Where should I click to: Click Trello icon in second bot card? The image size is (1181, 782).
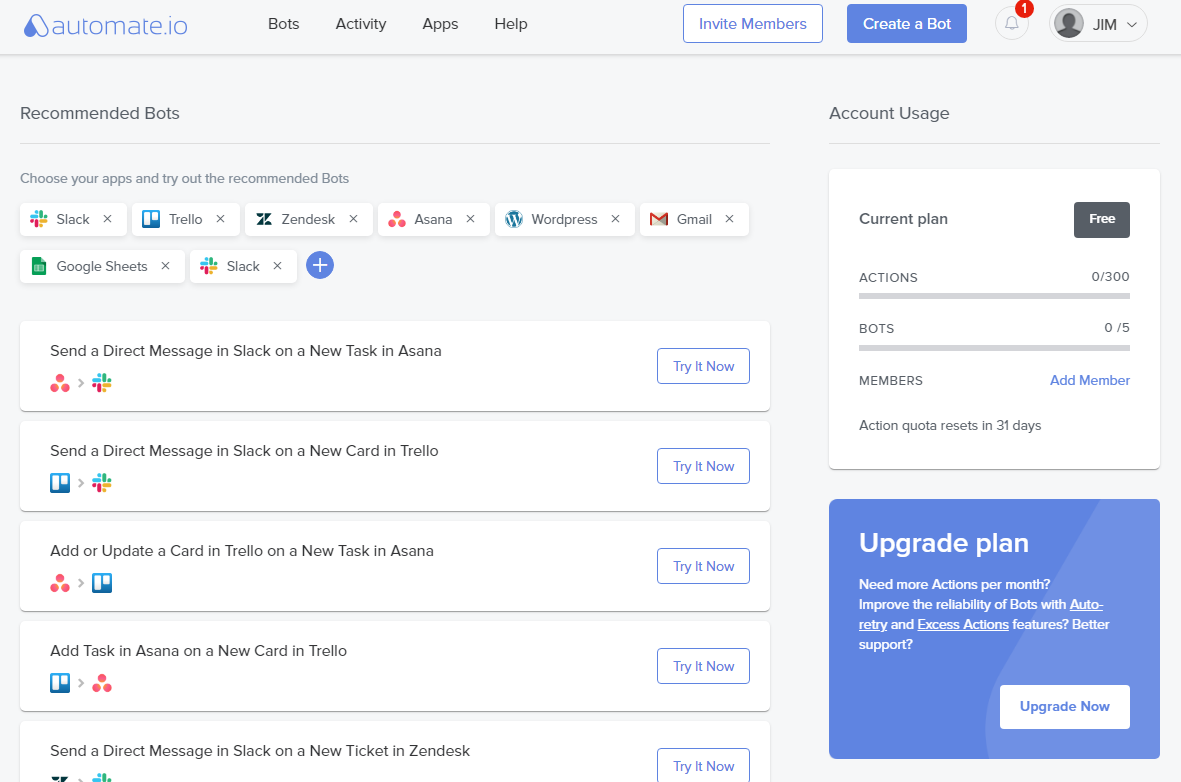point(60,483)
